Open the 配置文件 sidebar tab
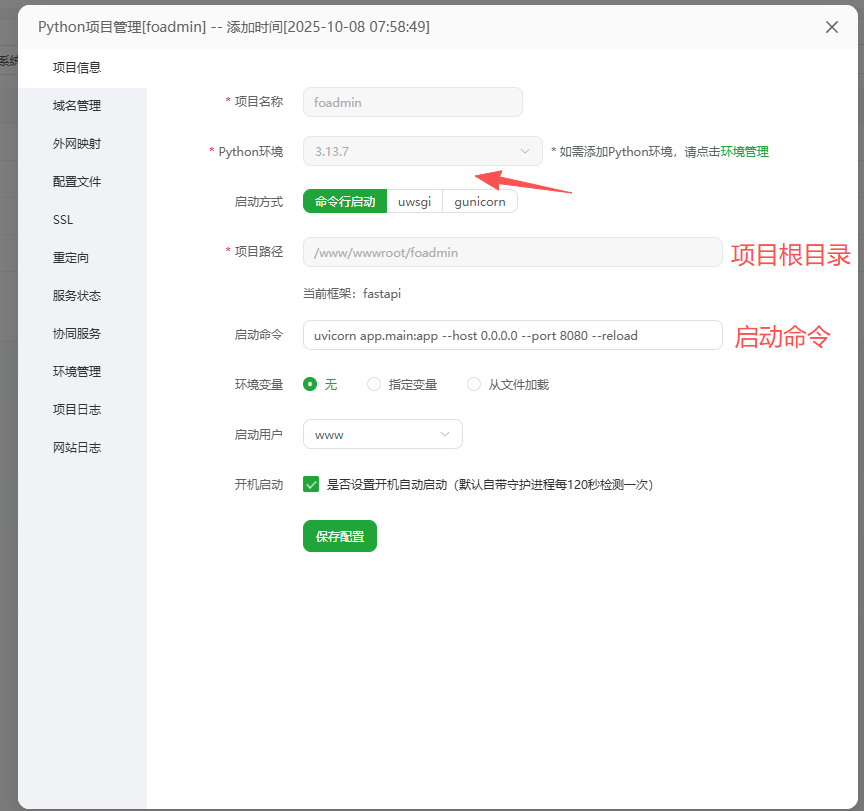The width and height of the screenshot is (864, 811). coord(77,182)
